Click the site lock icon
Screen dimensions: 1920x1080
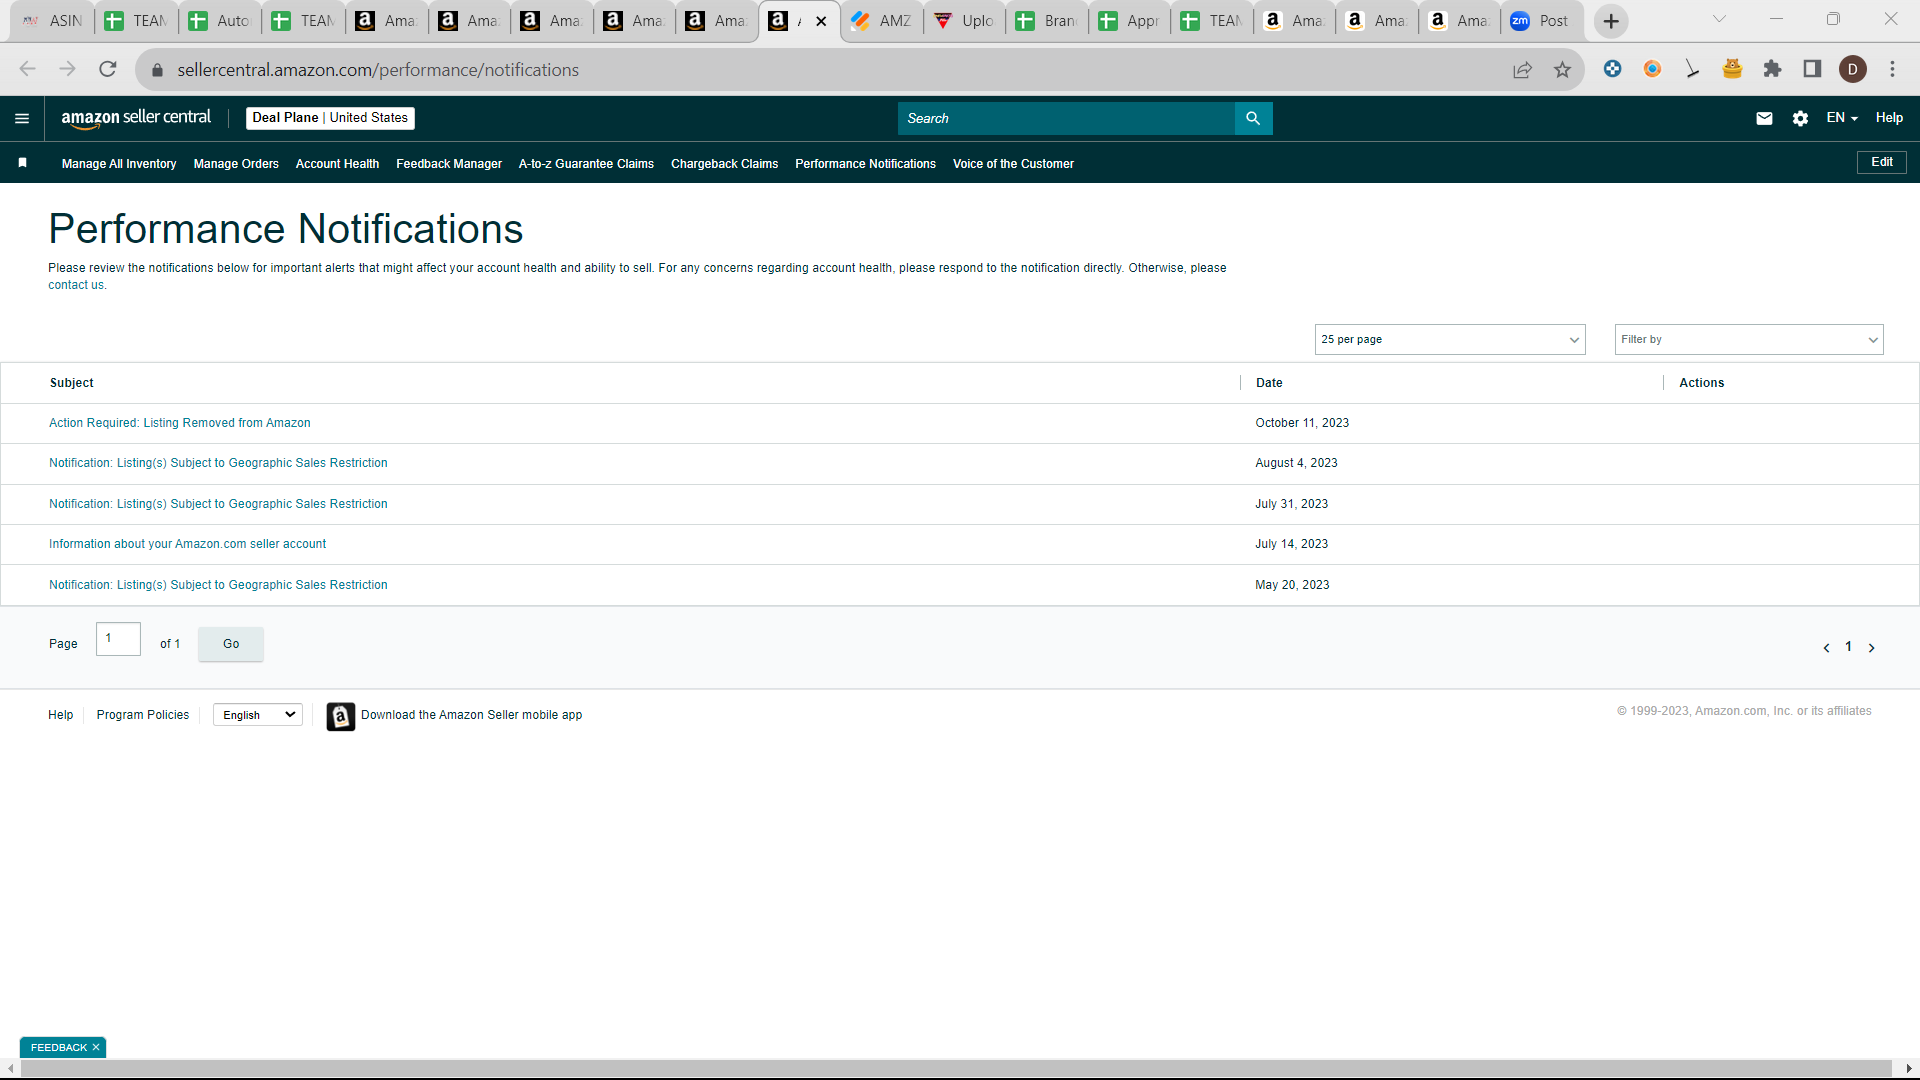click(157, 70)
